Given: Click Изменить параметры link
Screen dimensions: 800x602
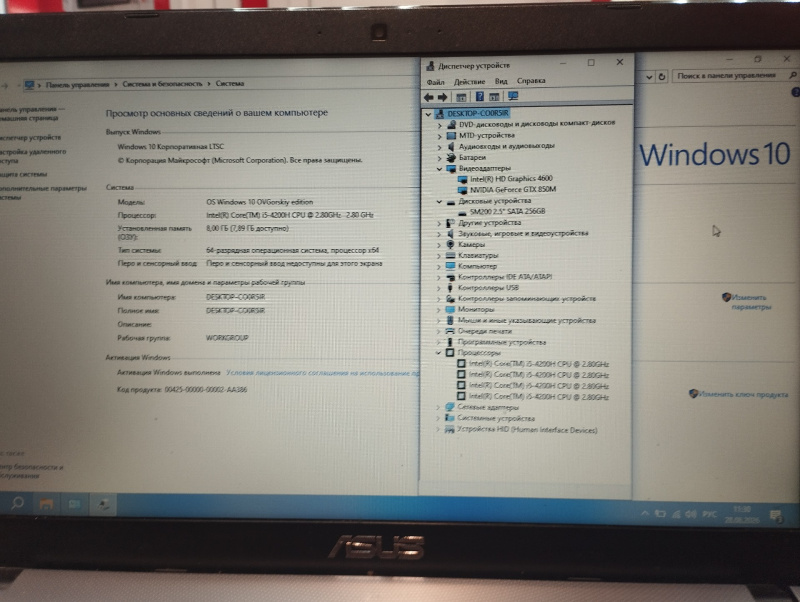Looking at the screenshot, I should click(x=751, y=302).
